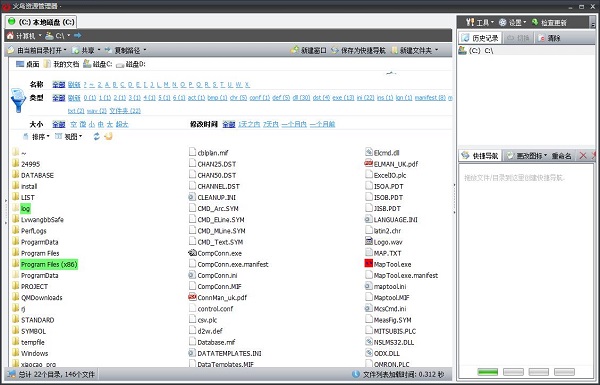
Task: Select the ConnMan_uk.pdf file icon
Action: pos(192,297)
